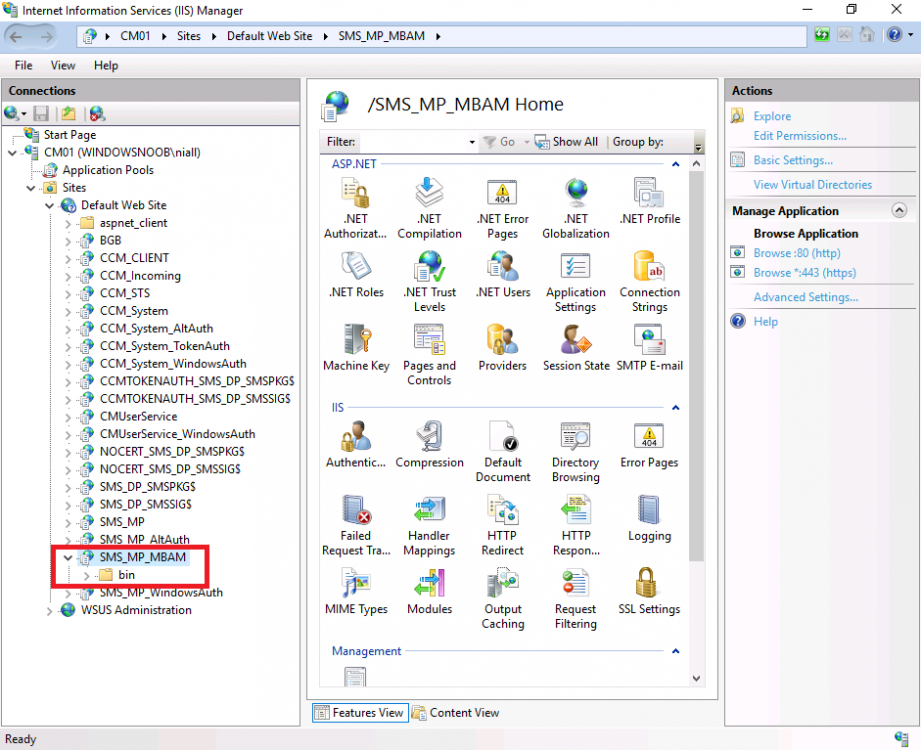
Task: Collapse the SMS_MP_MBAM tree node
Action: pos(68,557)
